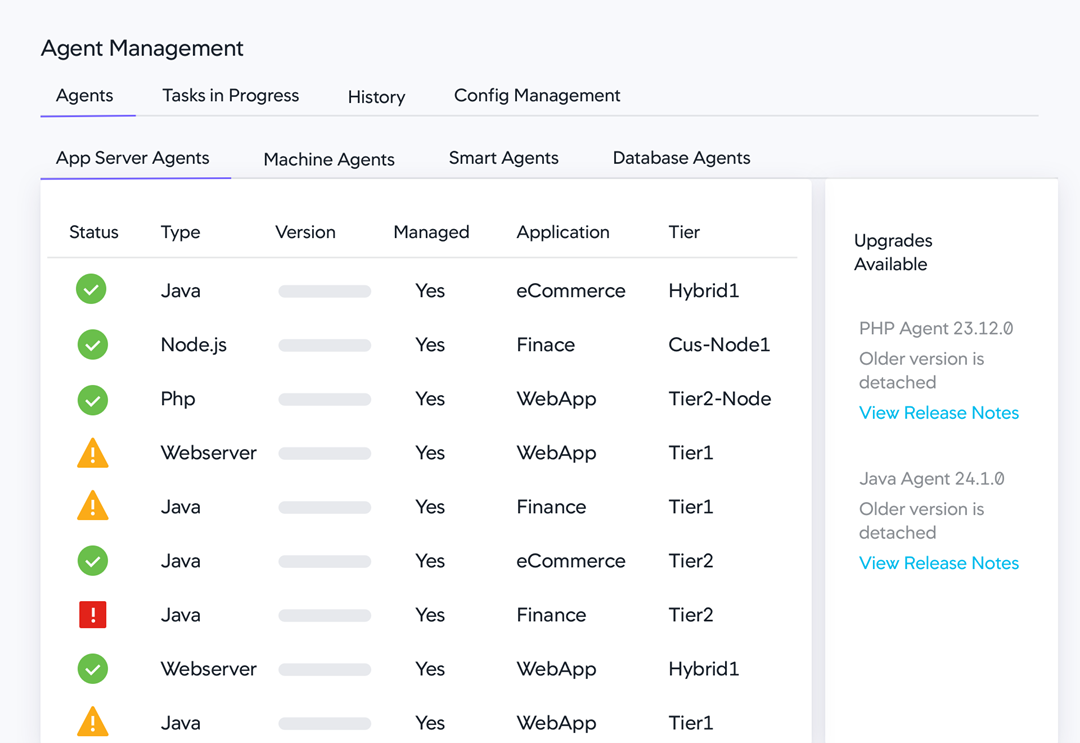Click the Version bar in Node.js row
Viewport: 1080px width, 743px height.
coord(325,345)
